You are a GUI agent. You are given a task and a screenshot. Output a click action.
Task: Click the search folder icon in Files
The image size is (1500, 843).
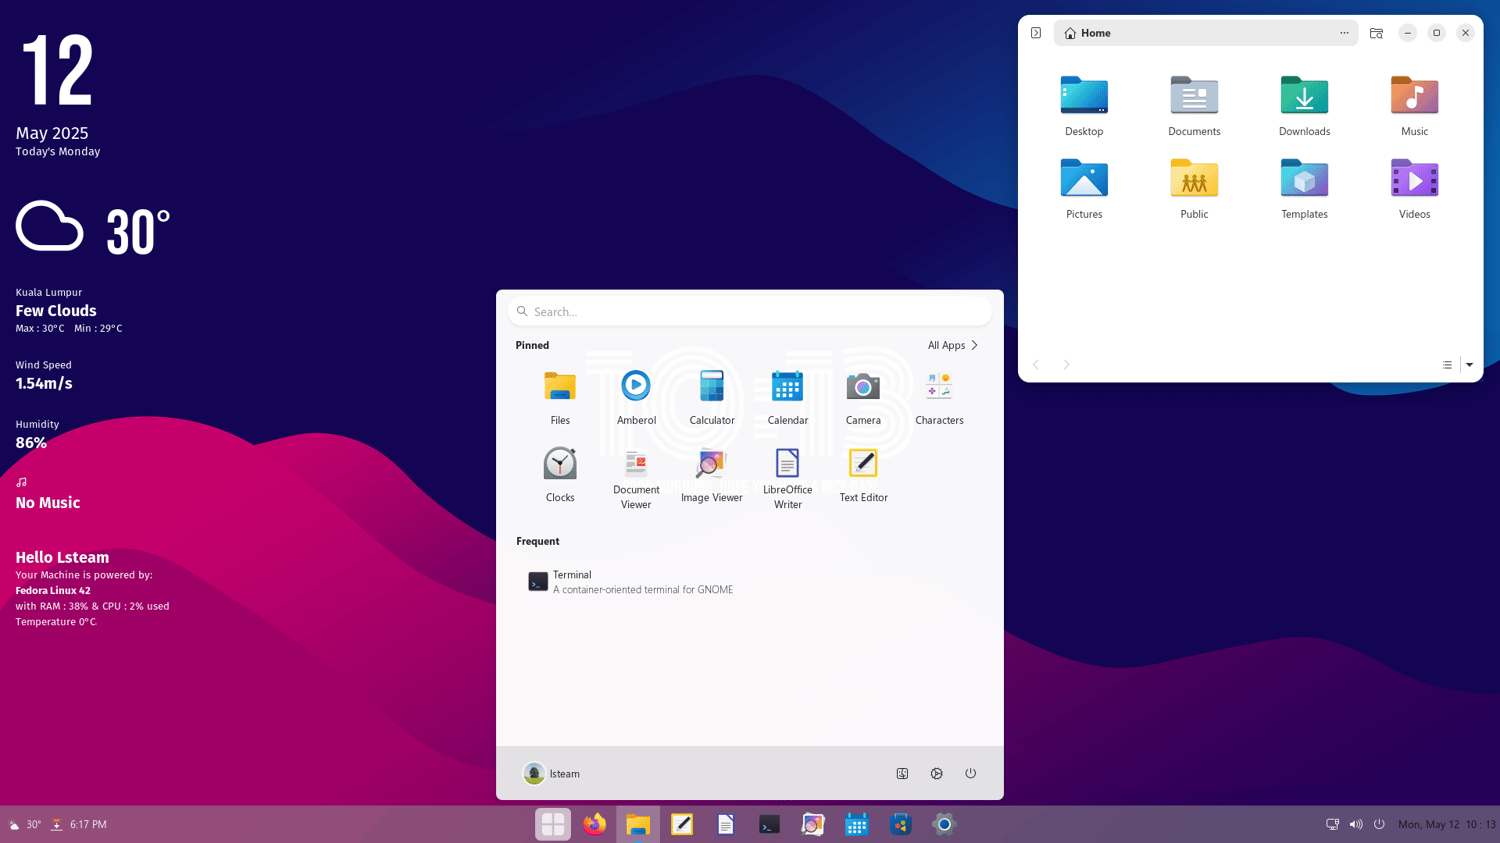1376,33
